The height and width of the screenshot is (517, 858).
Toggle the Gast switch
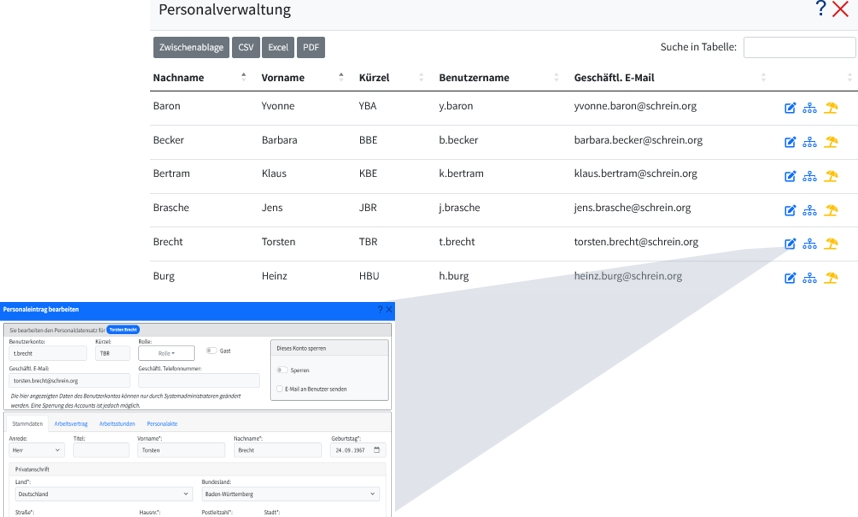[212, 351]
